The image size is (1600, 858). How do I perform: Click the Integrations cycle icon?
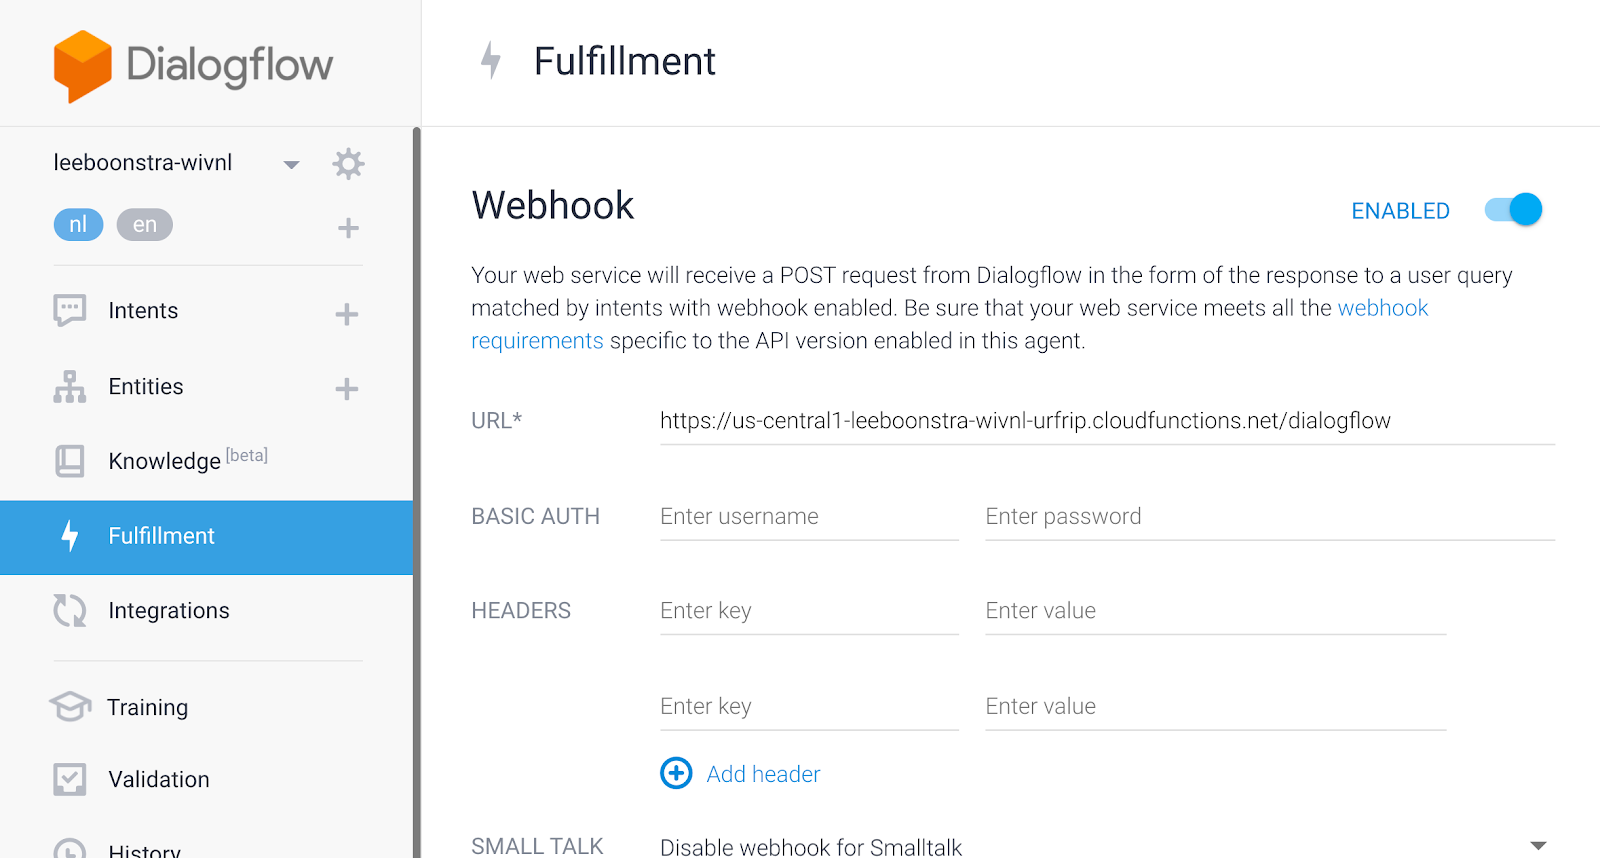[x=70, y=610]
